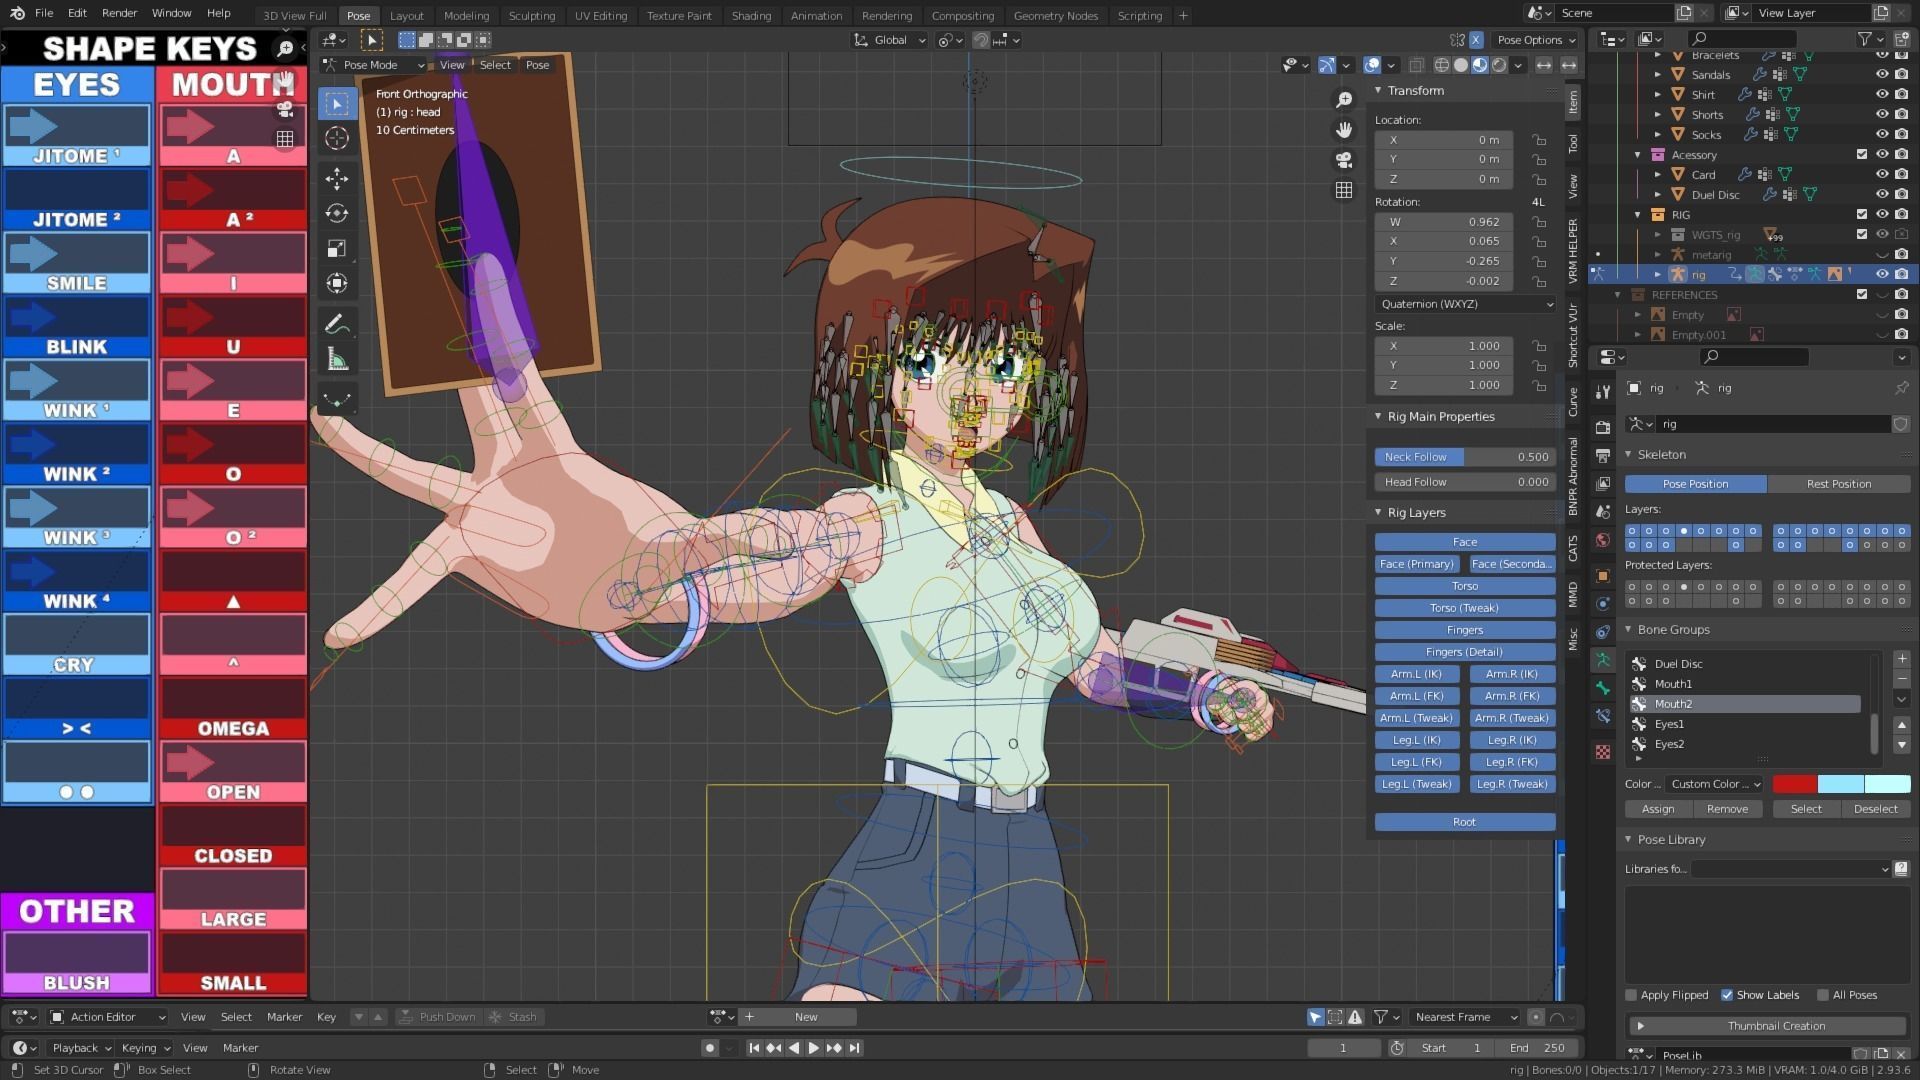Open Quaternion rotation mode dropdown

point(1465,304)
